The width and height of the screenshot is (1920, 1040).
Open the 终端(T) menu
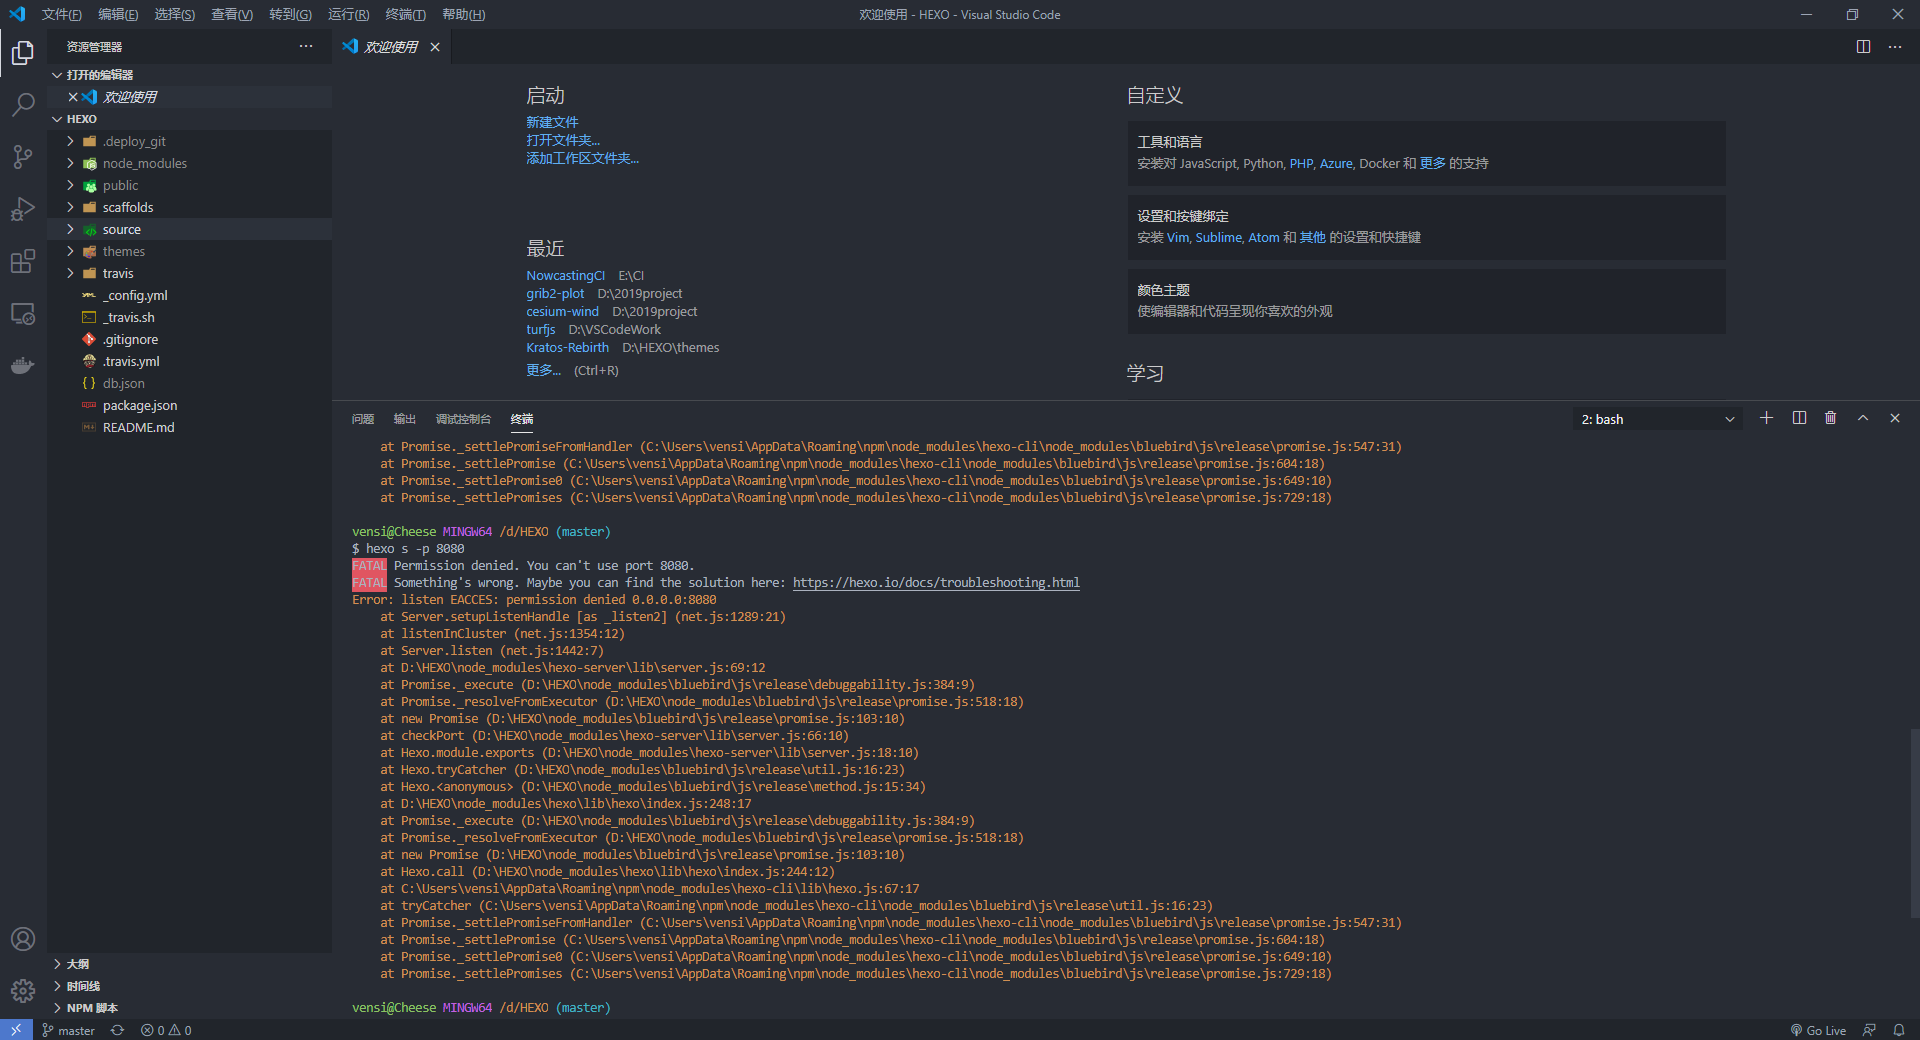[x=405, y=14]
